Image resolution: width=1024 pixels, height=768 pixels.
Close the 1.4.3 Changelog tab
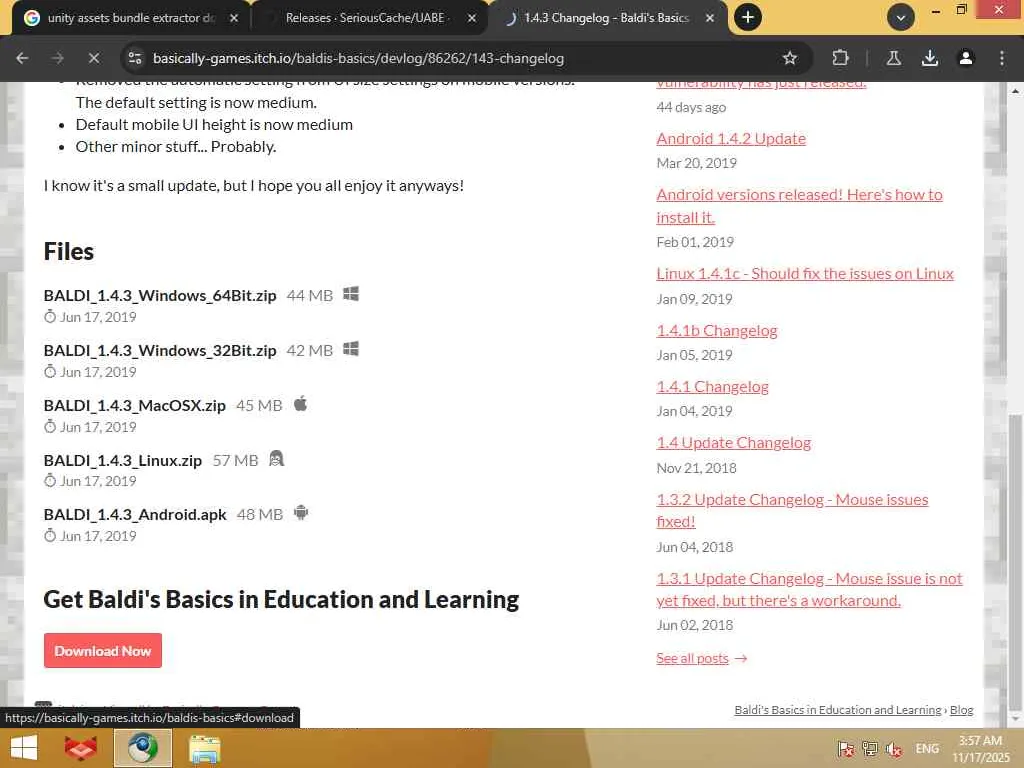[710, 18]
